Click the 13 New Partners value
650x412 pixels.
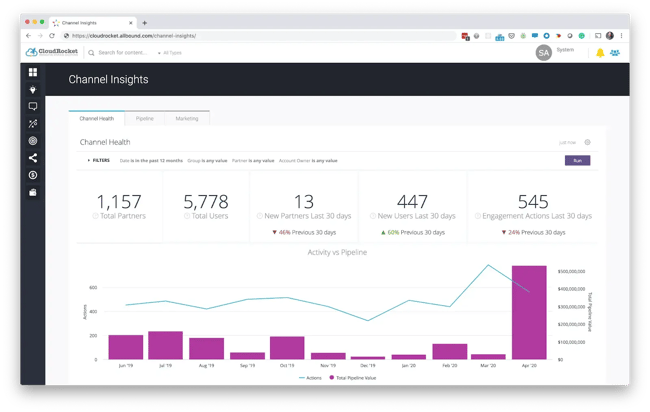click(304, 202)
